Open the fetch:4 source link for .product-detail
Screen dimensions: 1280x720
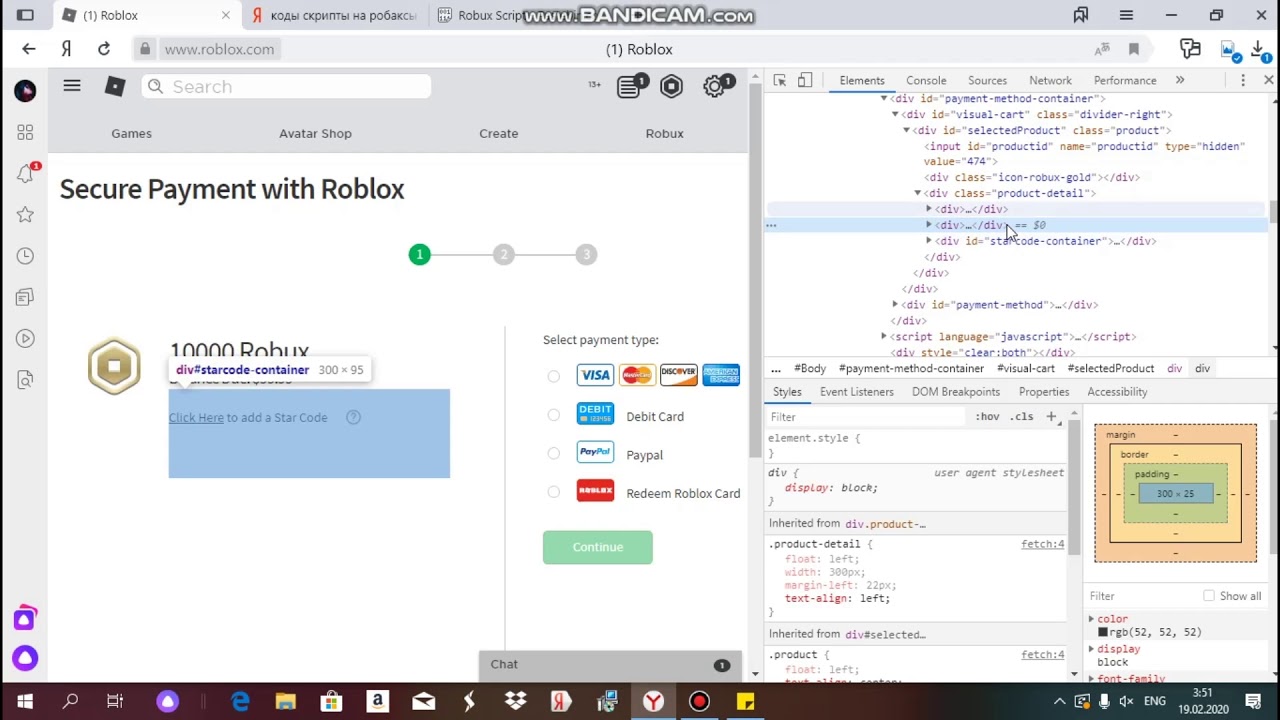pos(1042,544)
